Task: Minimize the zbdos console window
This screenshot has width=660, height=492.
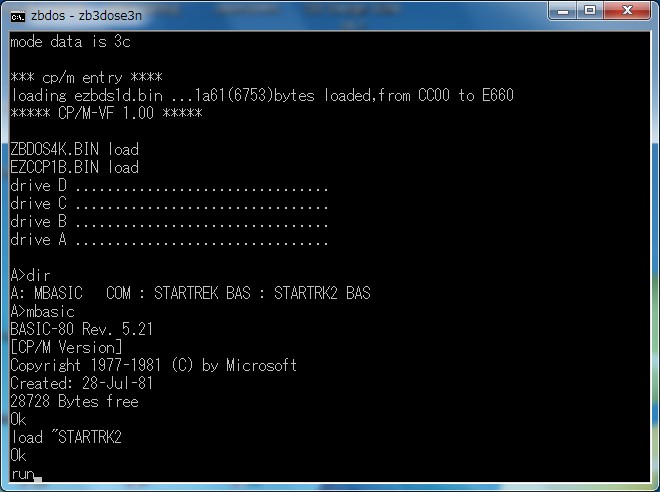Action: point(563,10)
